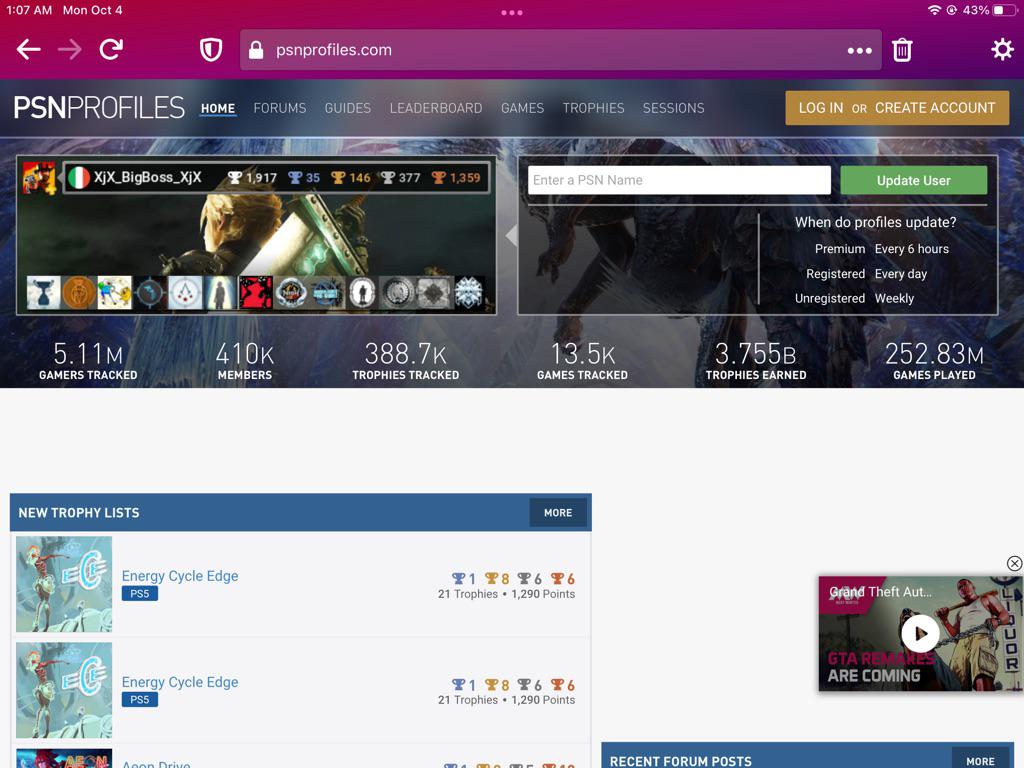Open the toolbar ellipsis overflow menu
This screenshot has height=768, width=1024.
click(858, 49)
